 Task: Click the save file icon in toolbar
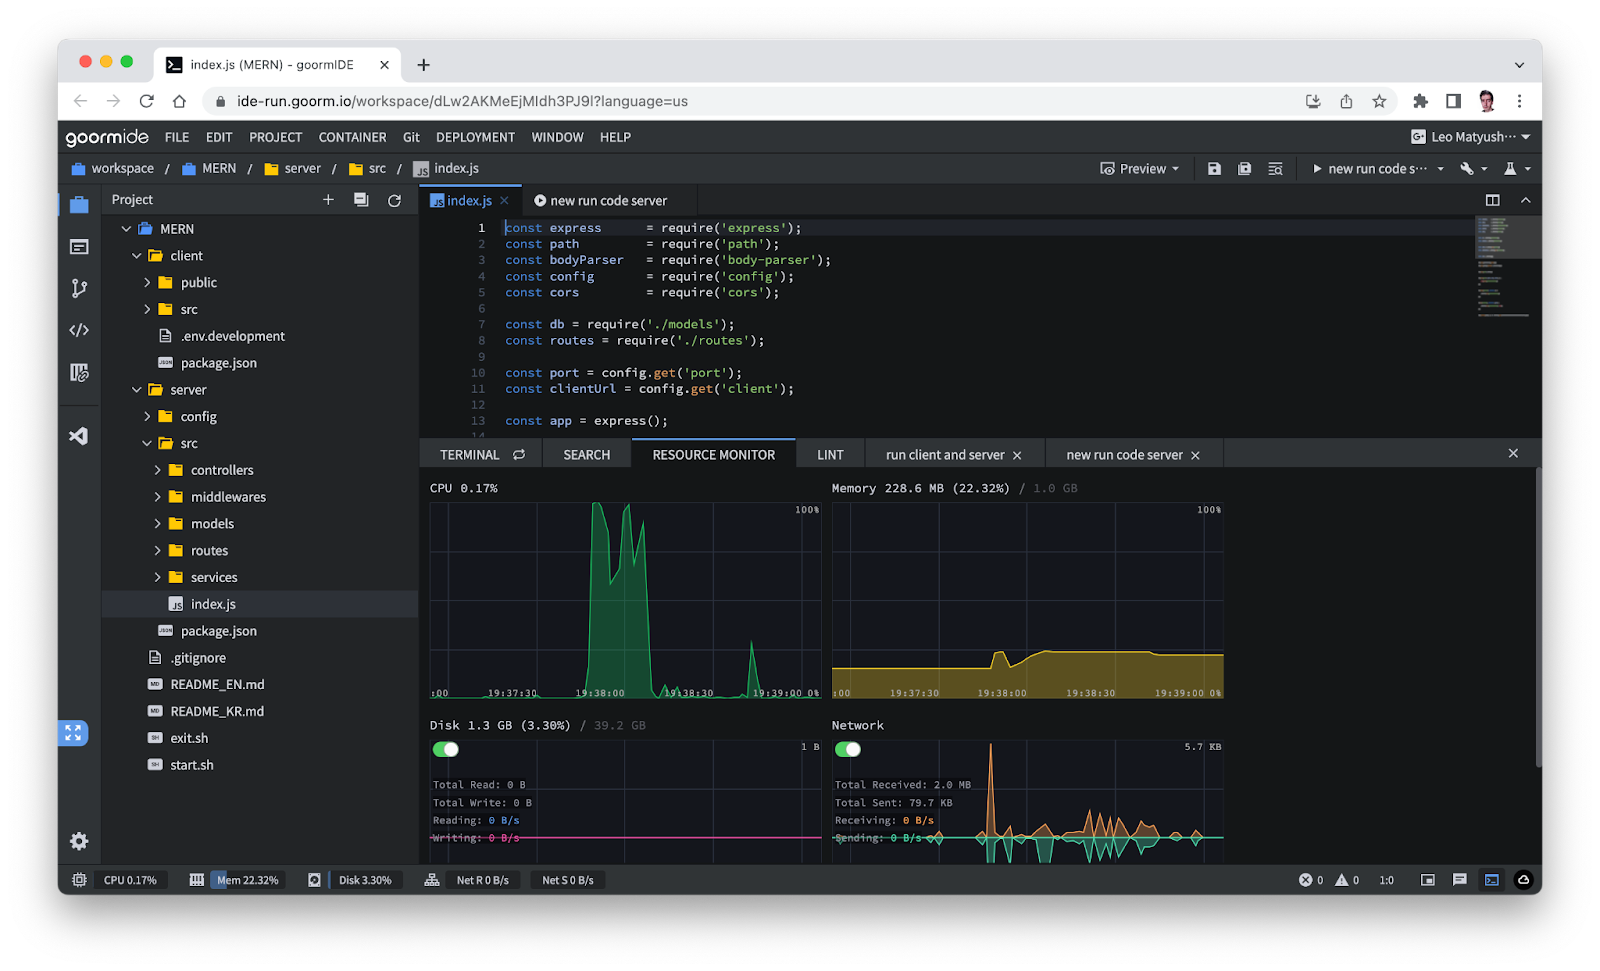(1214, 169)
